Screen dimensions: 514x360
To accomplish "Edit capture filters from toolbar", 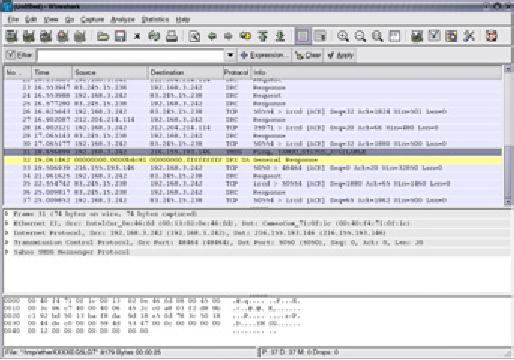I will [417, 36].
